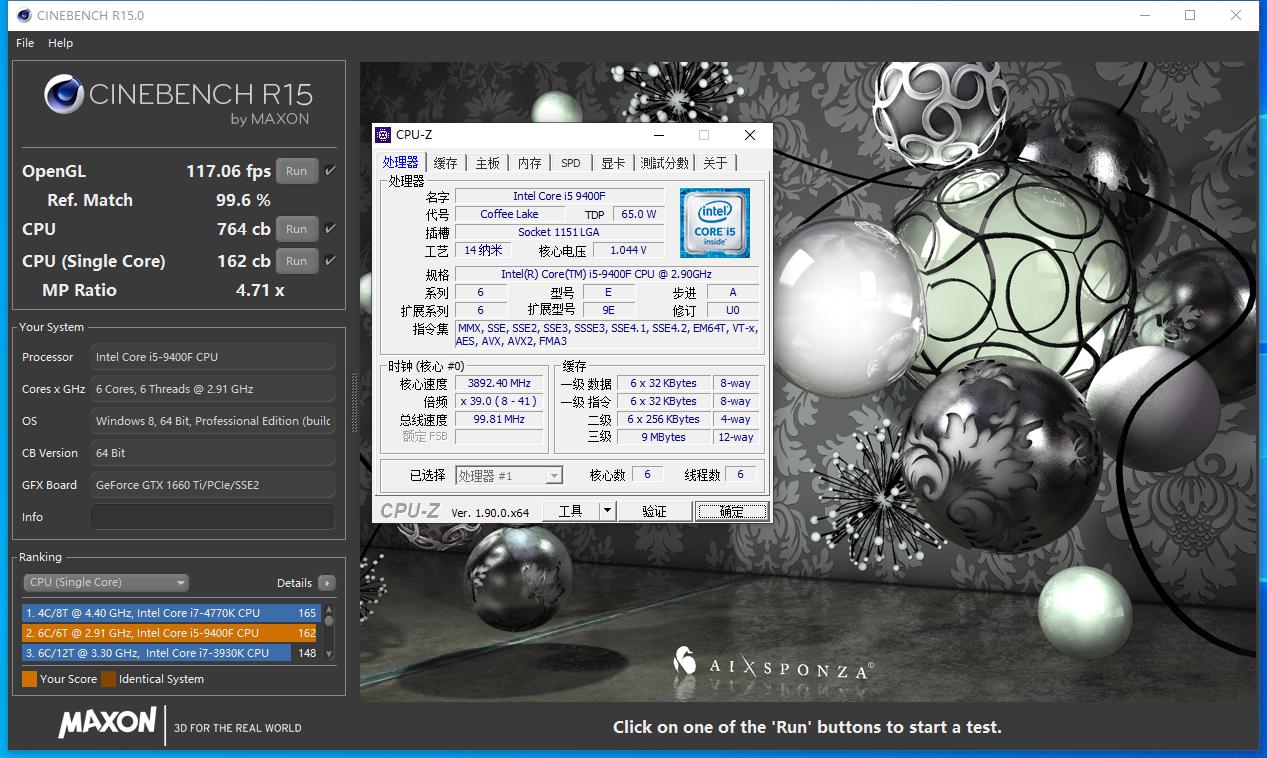Open the 工具 dropdown arrow in CPU-Z
1267x758 pixels.
(x=607, y=511)
